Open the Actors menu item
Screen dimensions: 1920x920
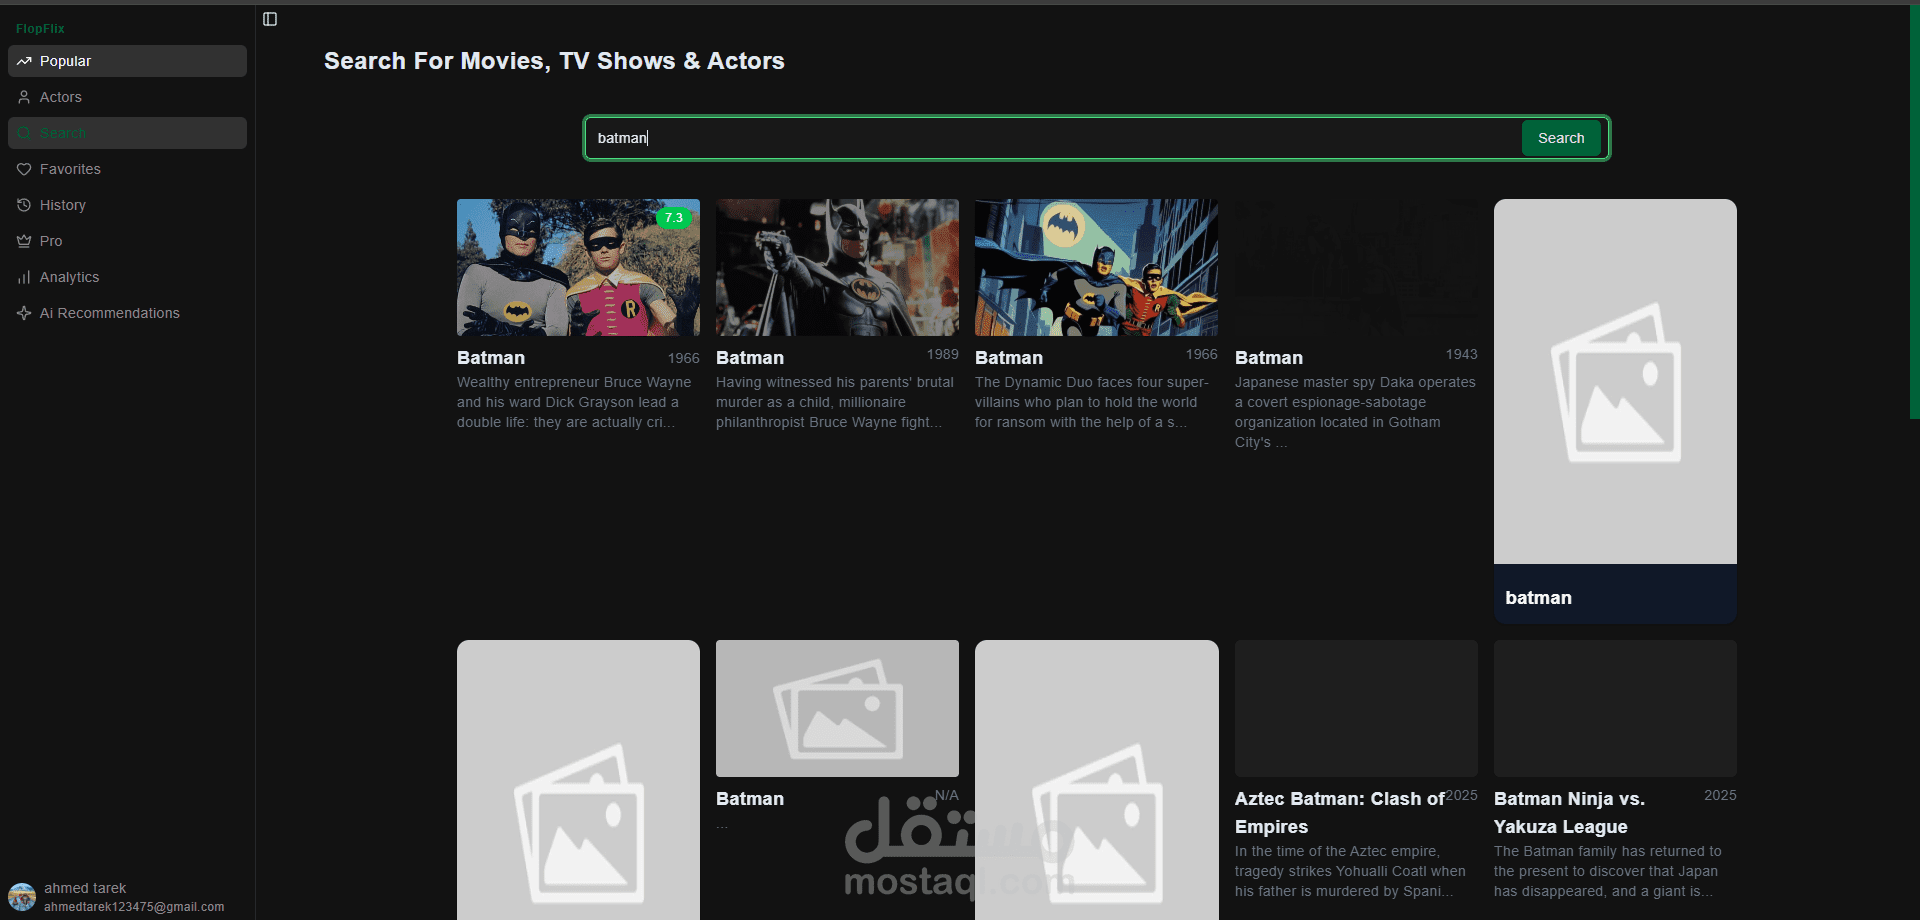pyautogui.click(x=127, y=97)
